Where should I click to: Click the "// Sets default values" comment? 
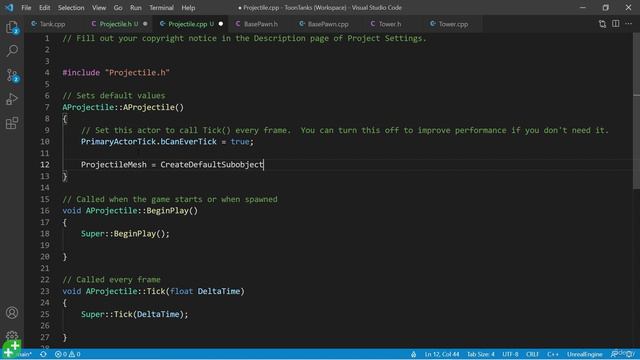point(114,96)
